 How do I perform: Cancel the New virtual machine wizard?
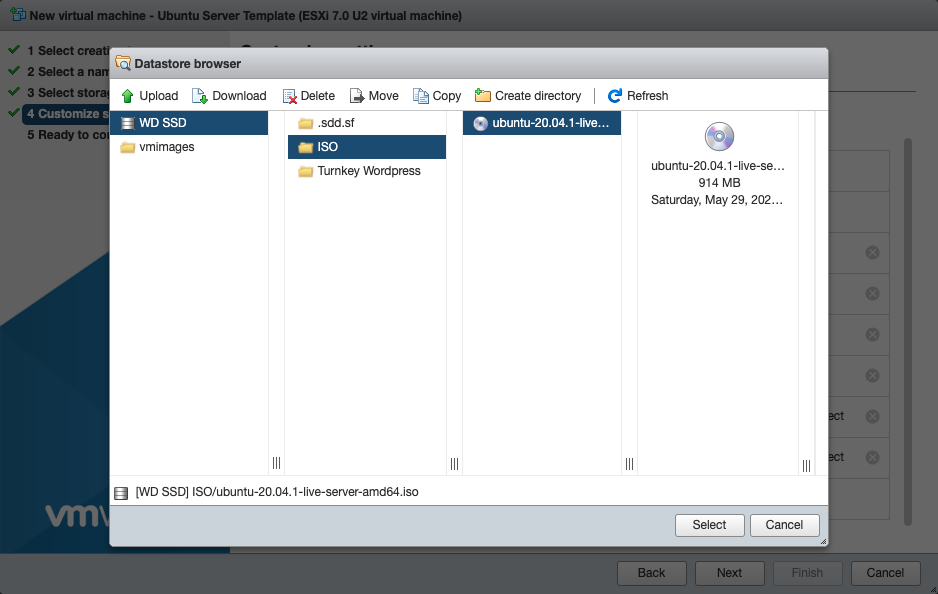tap(885, 573)
